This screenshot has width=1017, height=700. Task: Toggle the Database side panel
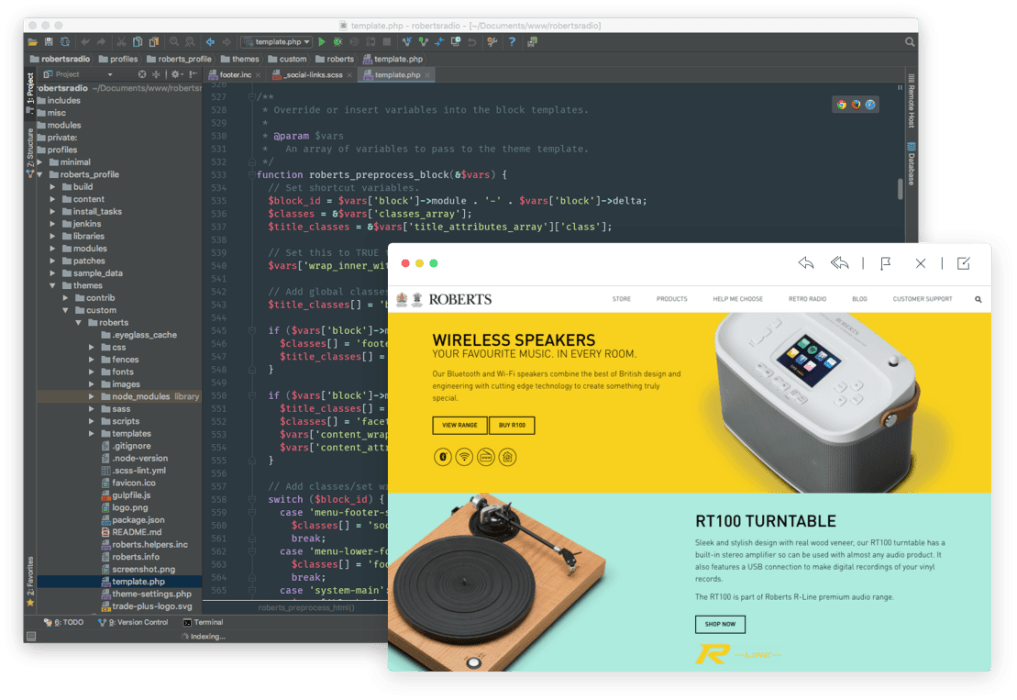point(911,164)
